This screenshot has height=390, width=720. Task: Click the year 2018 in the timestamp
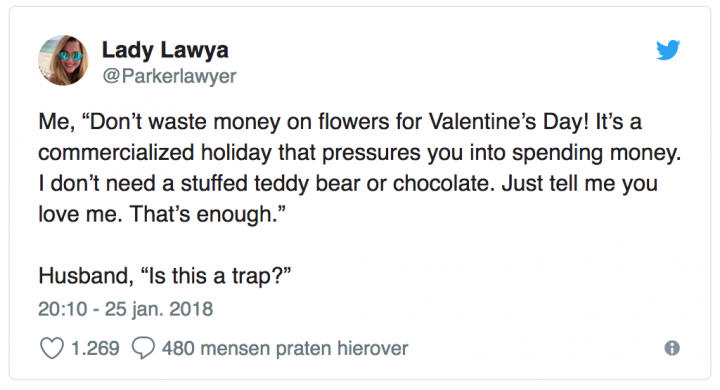coord(191,309)
